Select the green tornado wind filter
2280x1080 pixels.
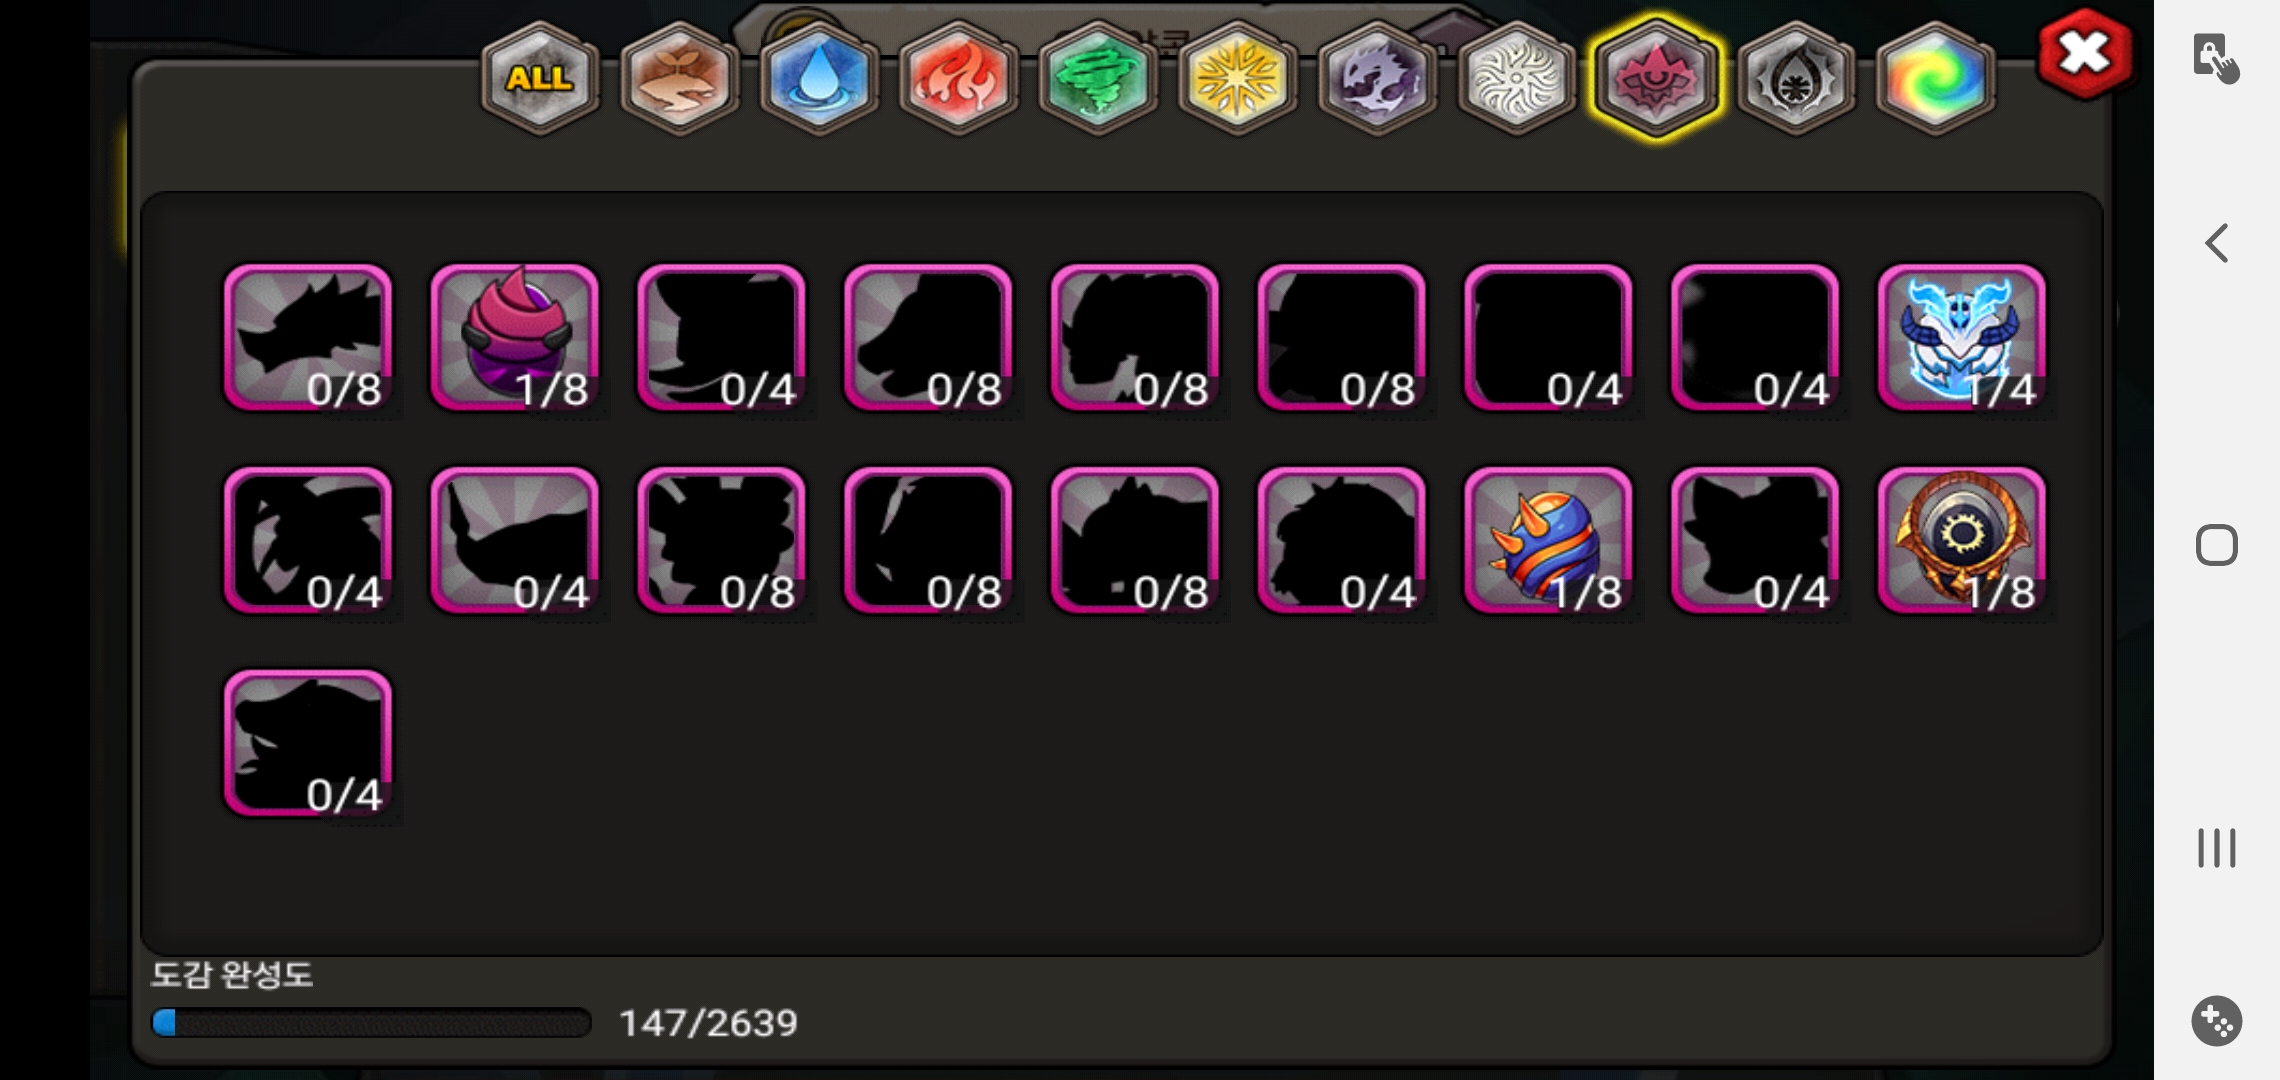(x=1098, y=78)
